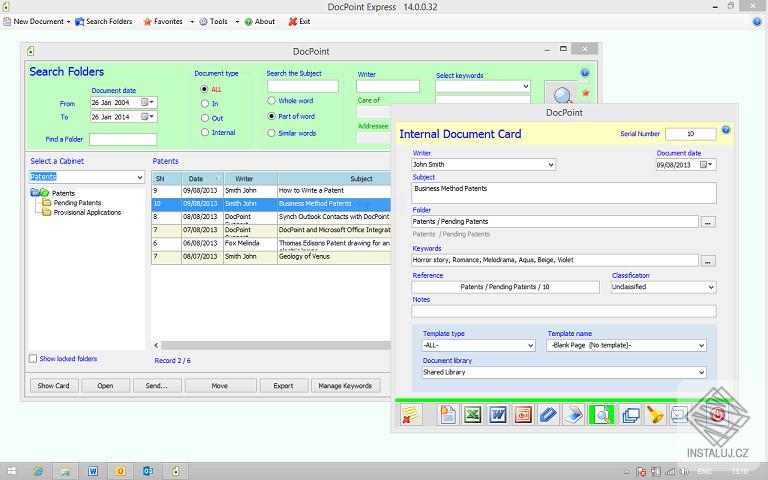The height and width of the screenshot is (480, 768).
Task: Attach a file using the paperclip icon
Action: (x=549, y=415)
